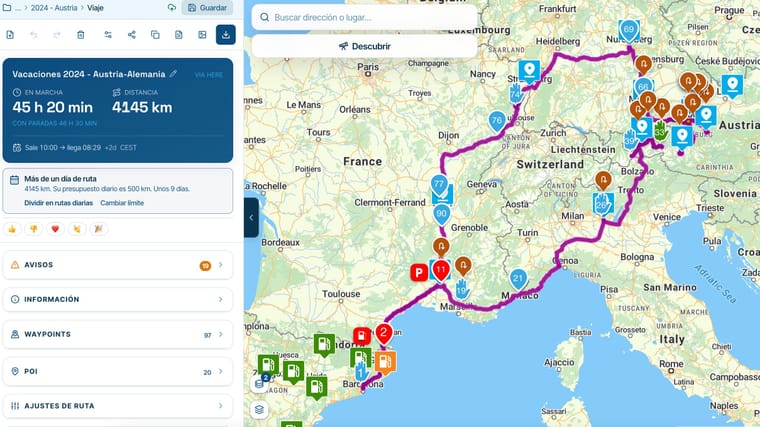Click the red parking P marker
760x427 pixels.
(419, 272)
